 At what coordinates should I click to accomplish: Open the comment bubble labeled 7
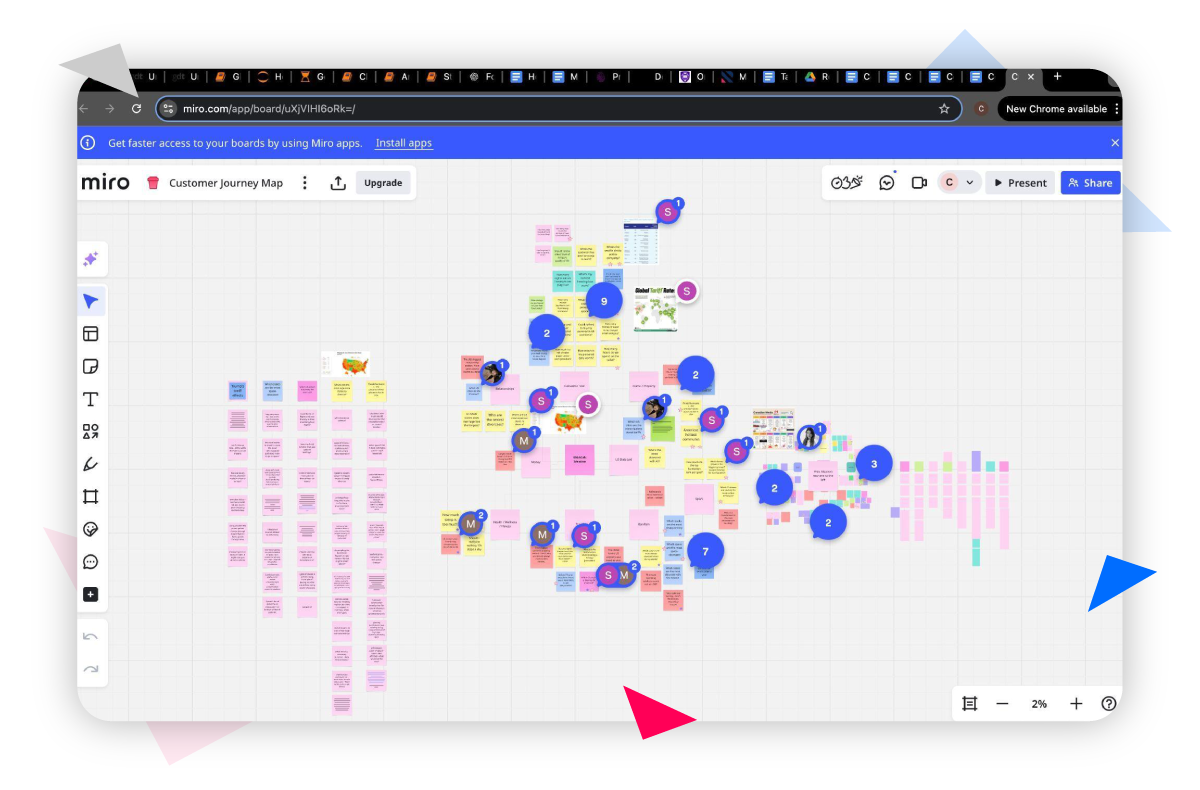point(705,551)
